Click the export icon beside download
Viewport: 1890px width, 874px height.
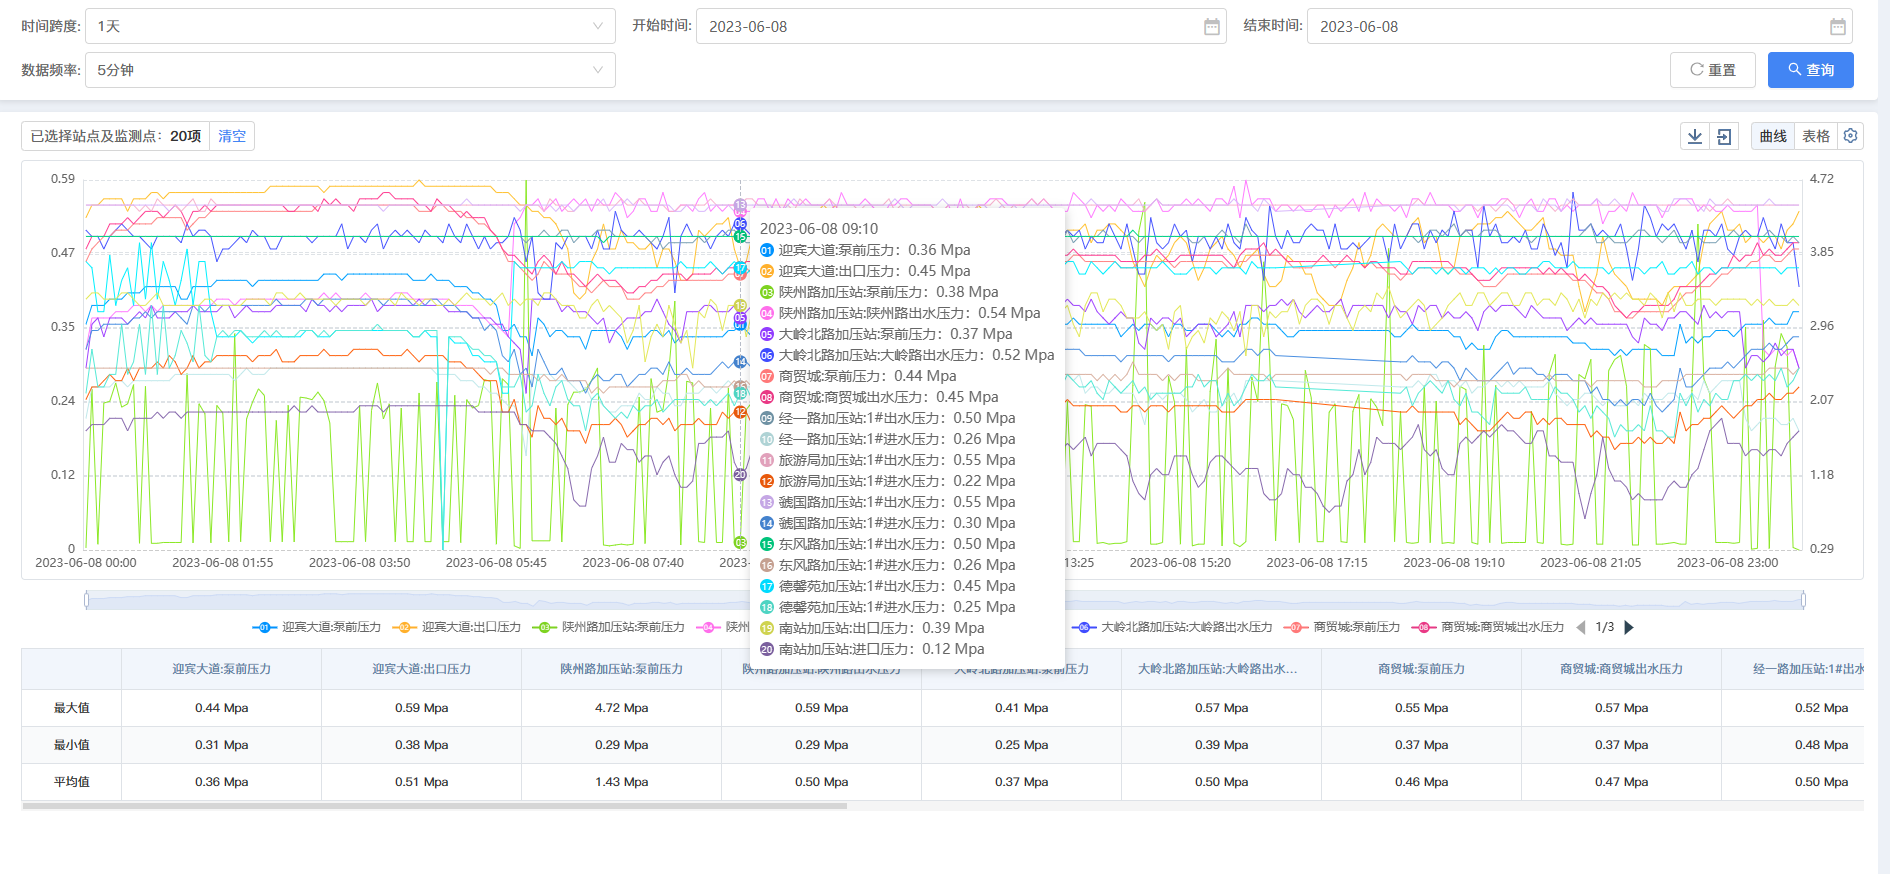pos(1724,137)
